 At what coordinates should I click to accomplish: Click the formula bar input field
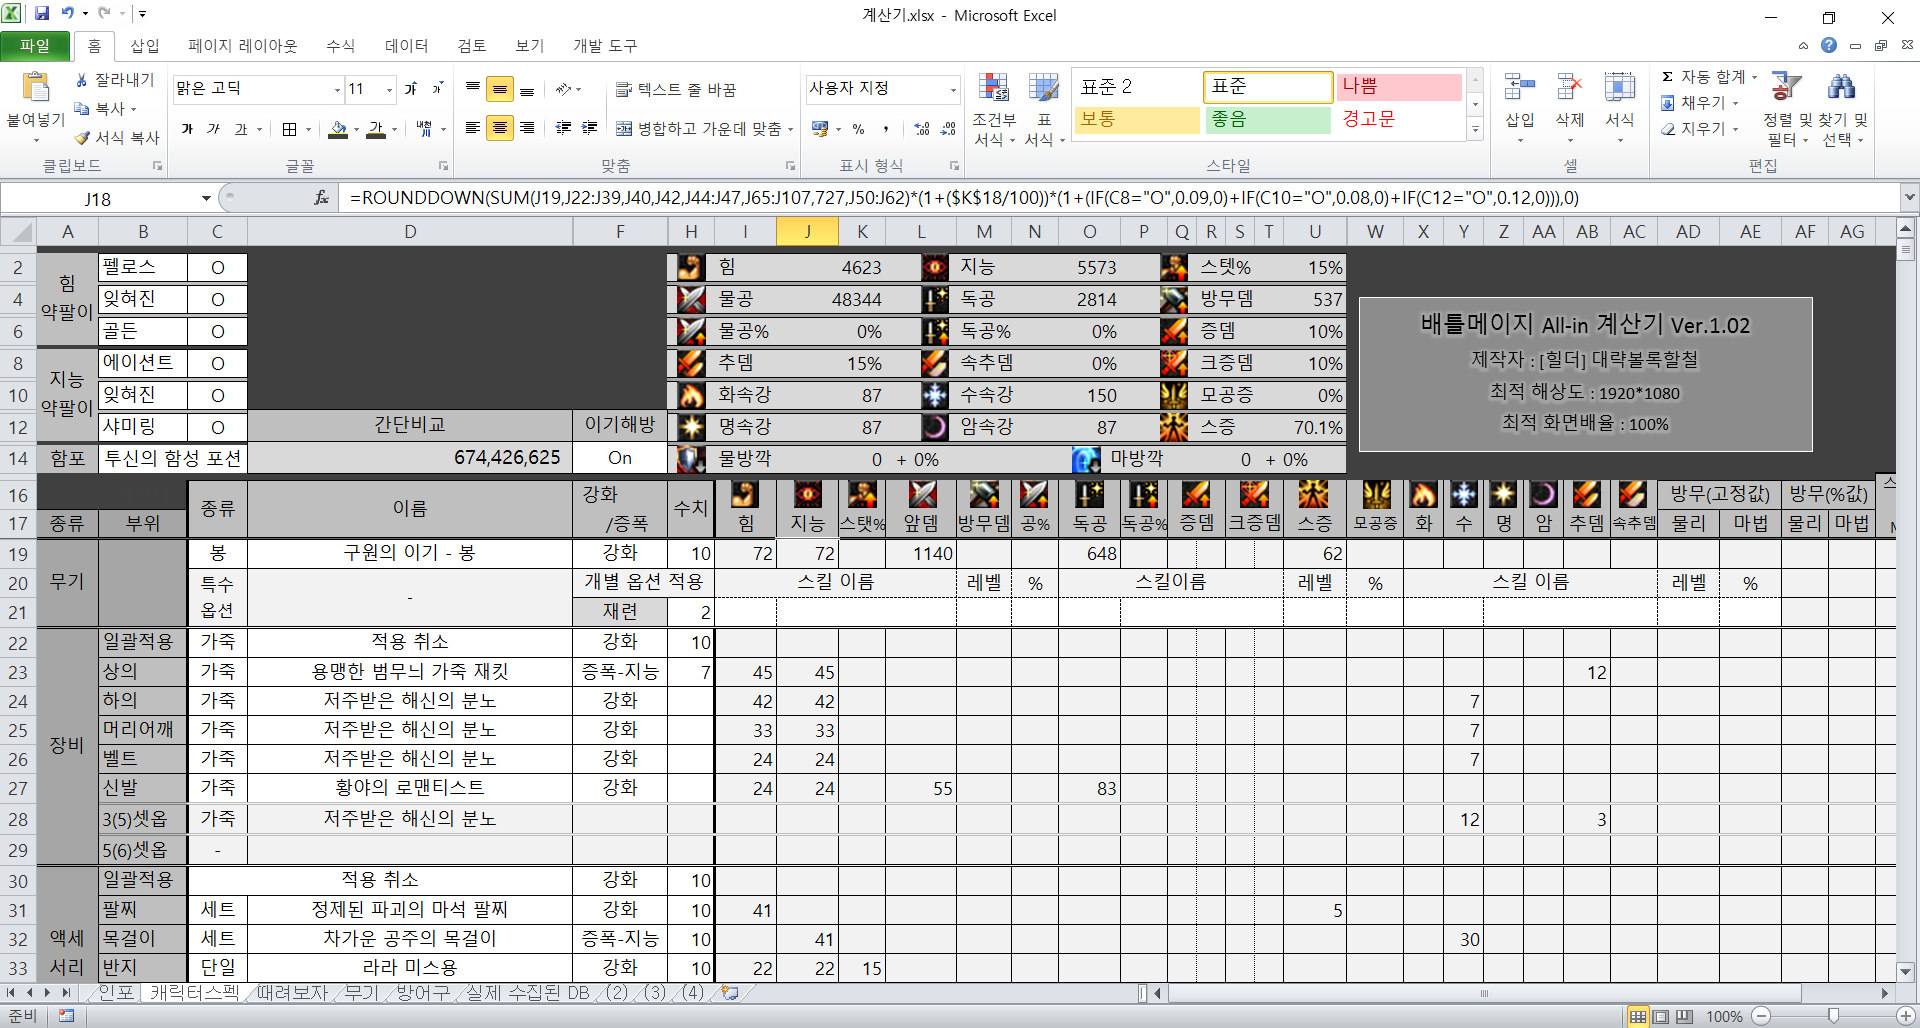click(1100, 198)
